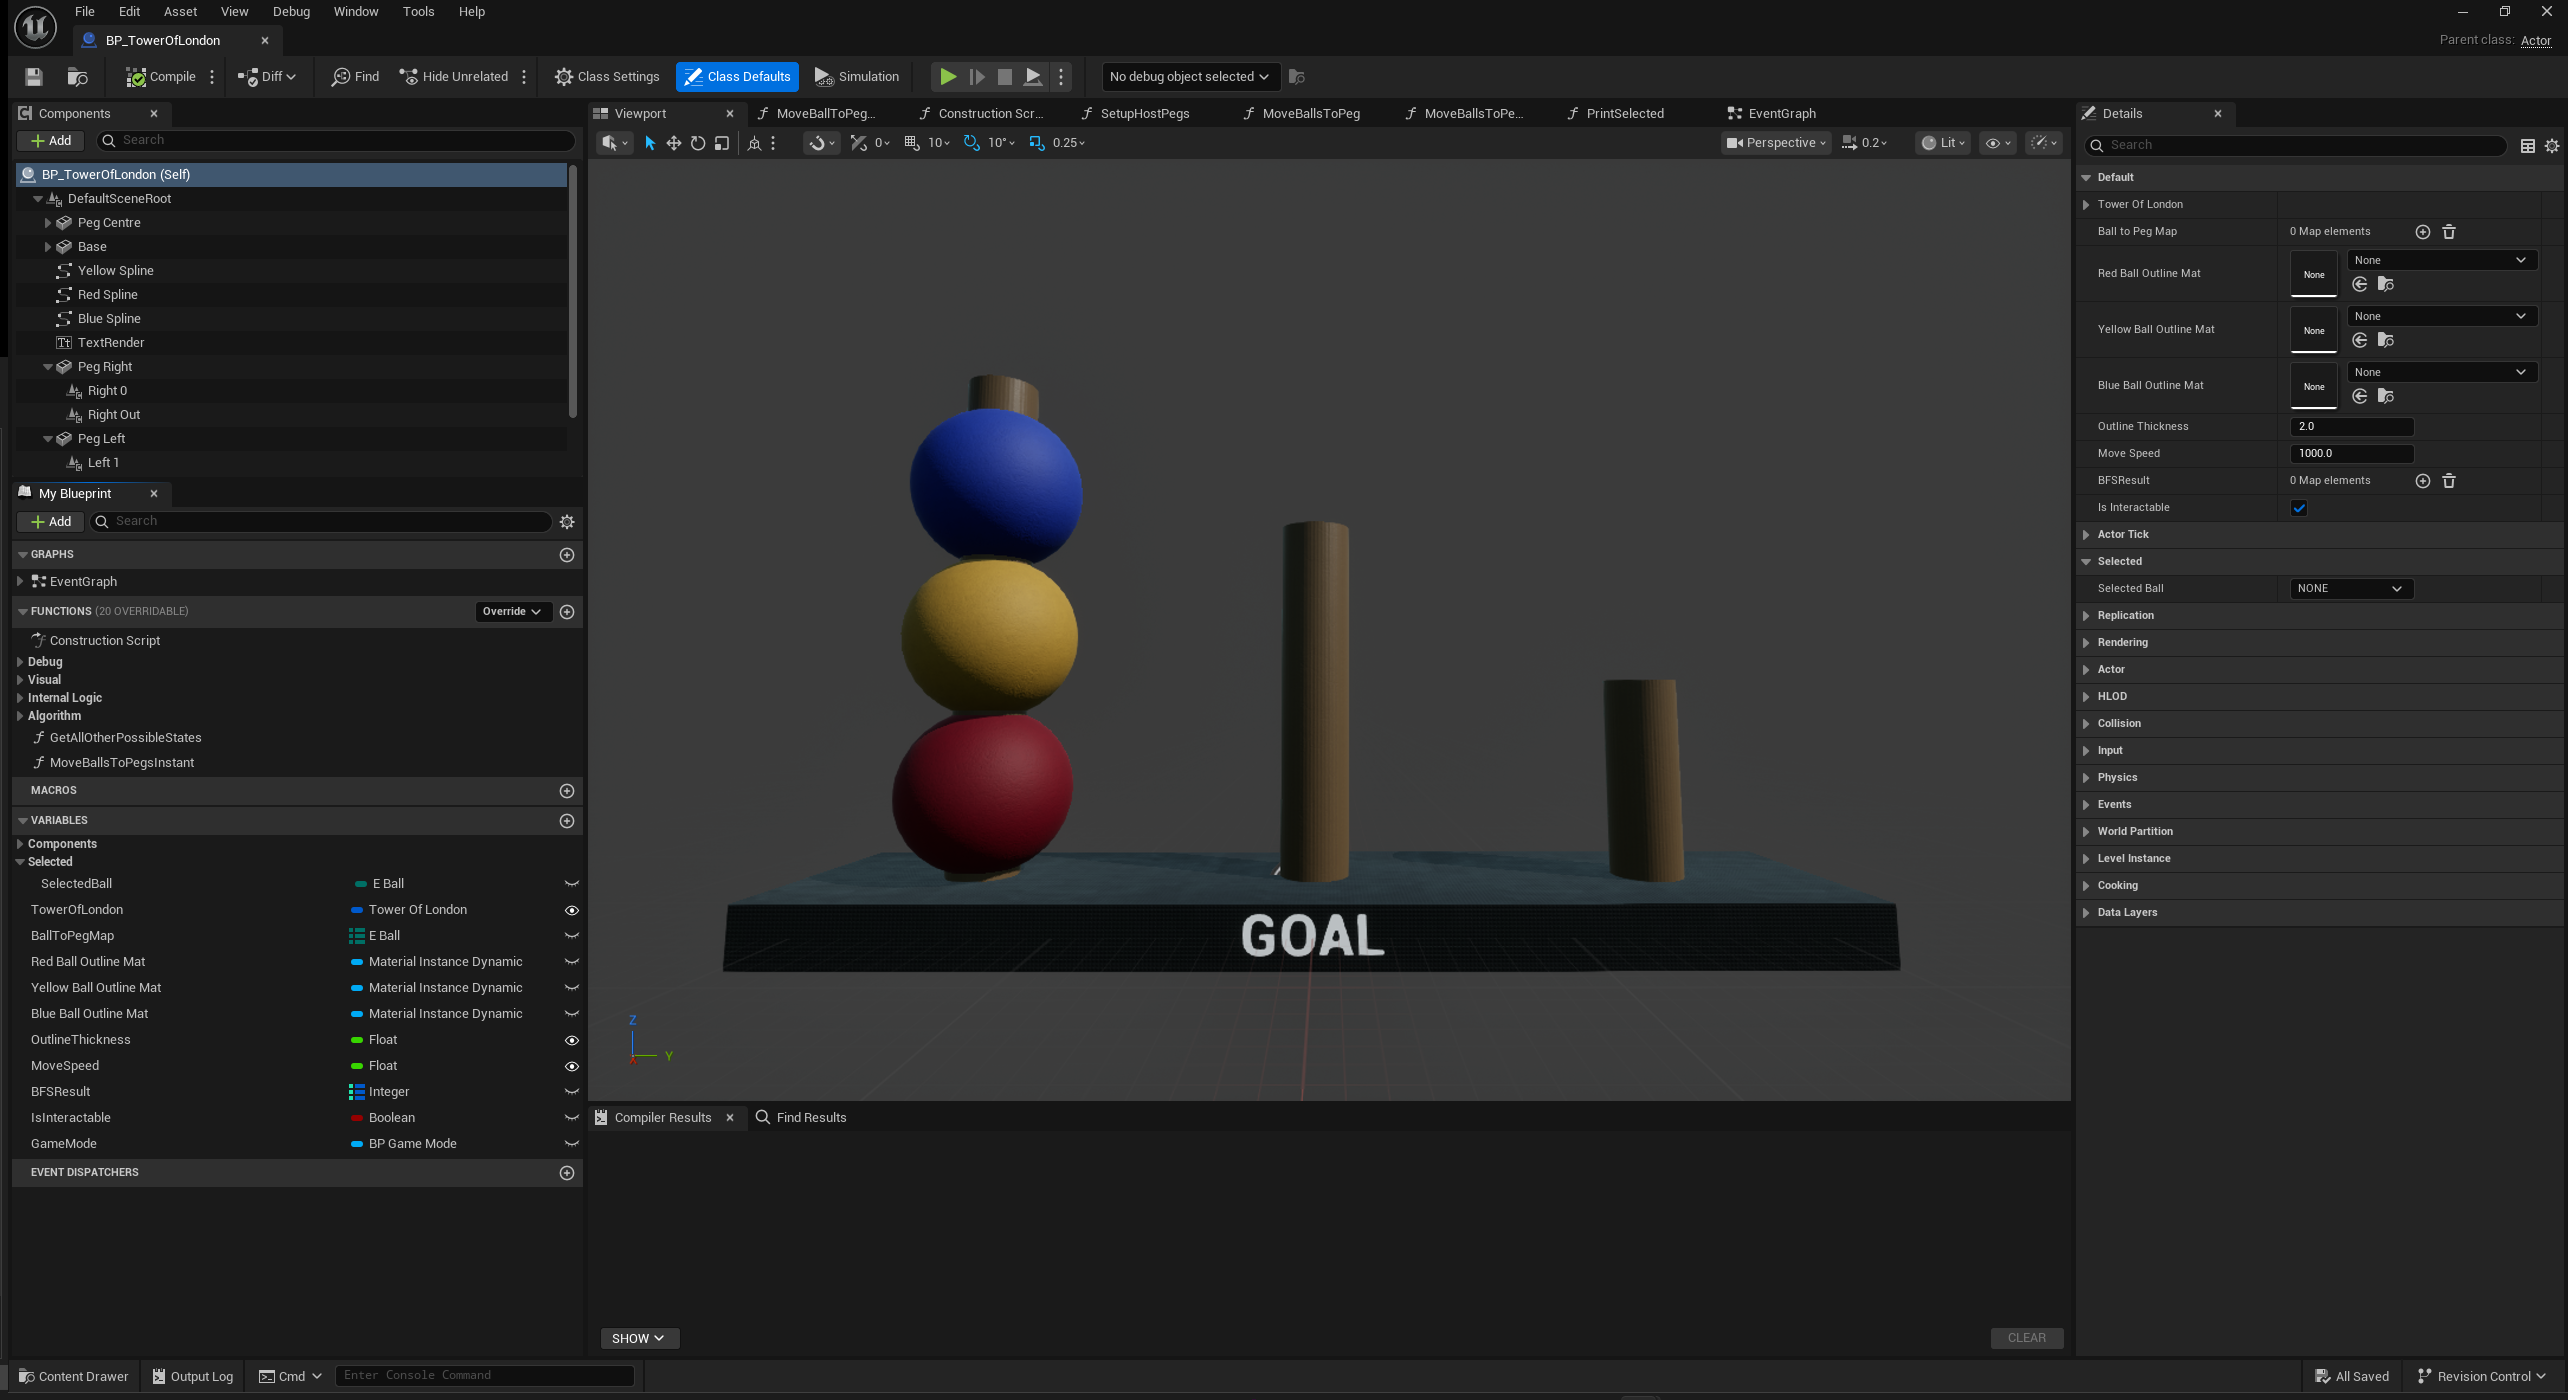
Task: Open the Debug menu
Action: click(291, 12)
